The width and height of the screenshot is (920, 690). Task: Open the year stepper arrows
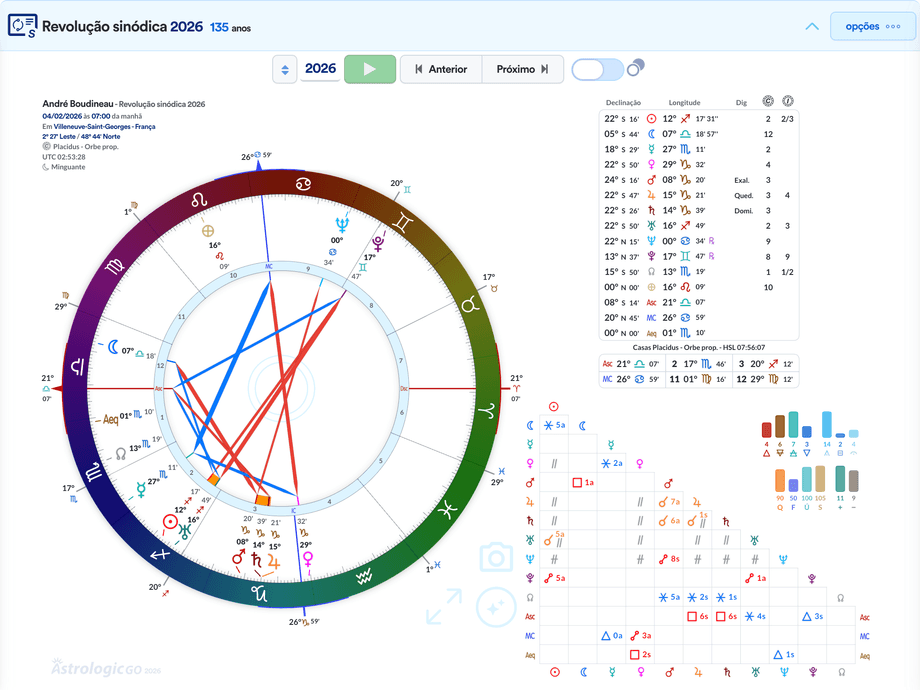(x=285, y=69)
